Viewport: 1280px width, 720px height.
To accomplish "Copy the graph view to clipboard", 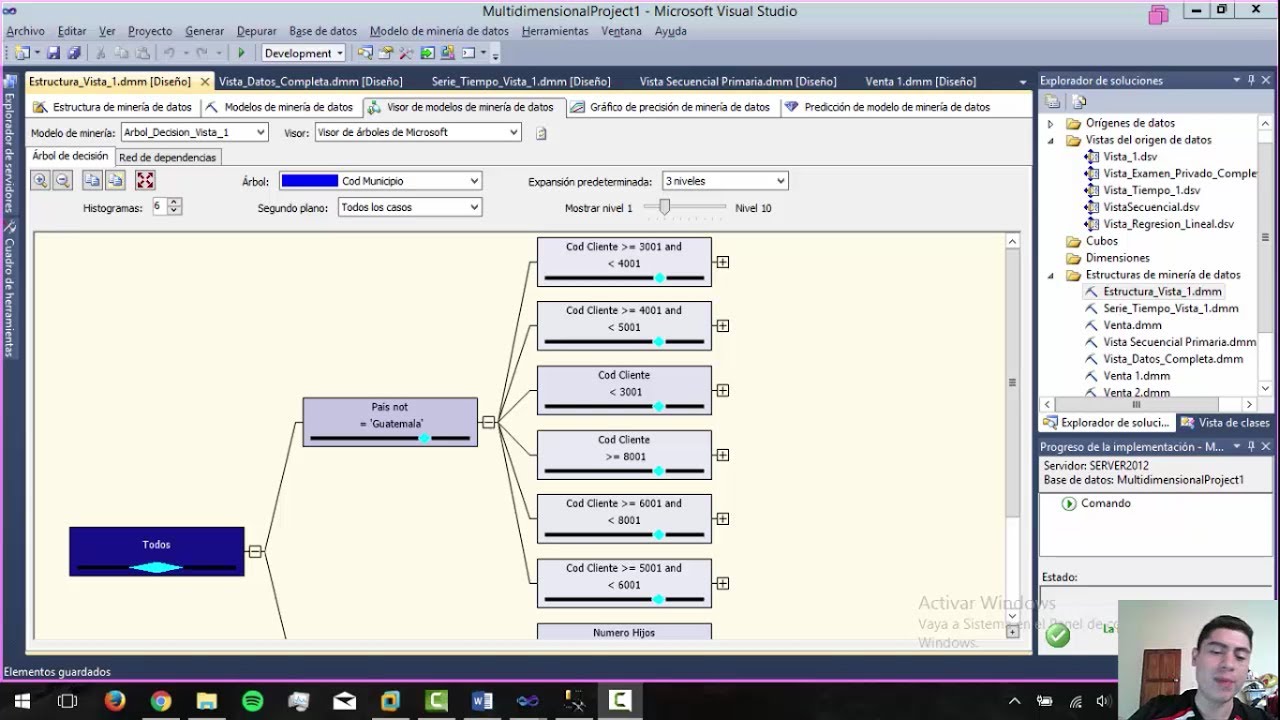I will point(92,180).
